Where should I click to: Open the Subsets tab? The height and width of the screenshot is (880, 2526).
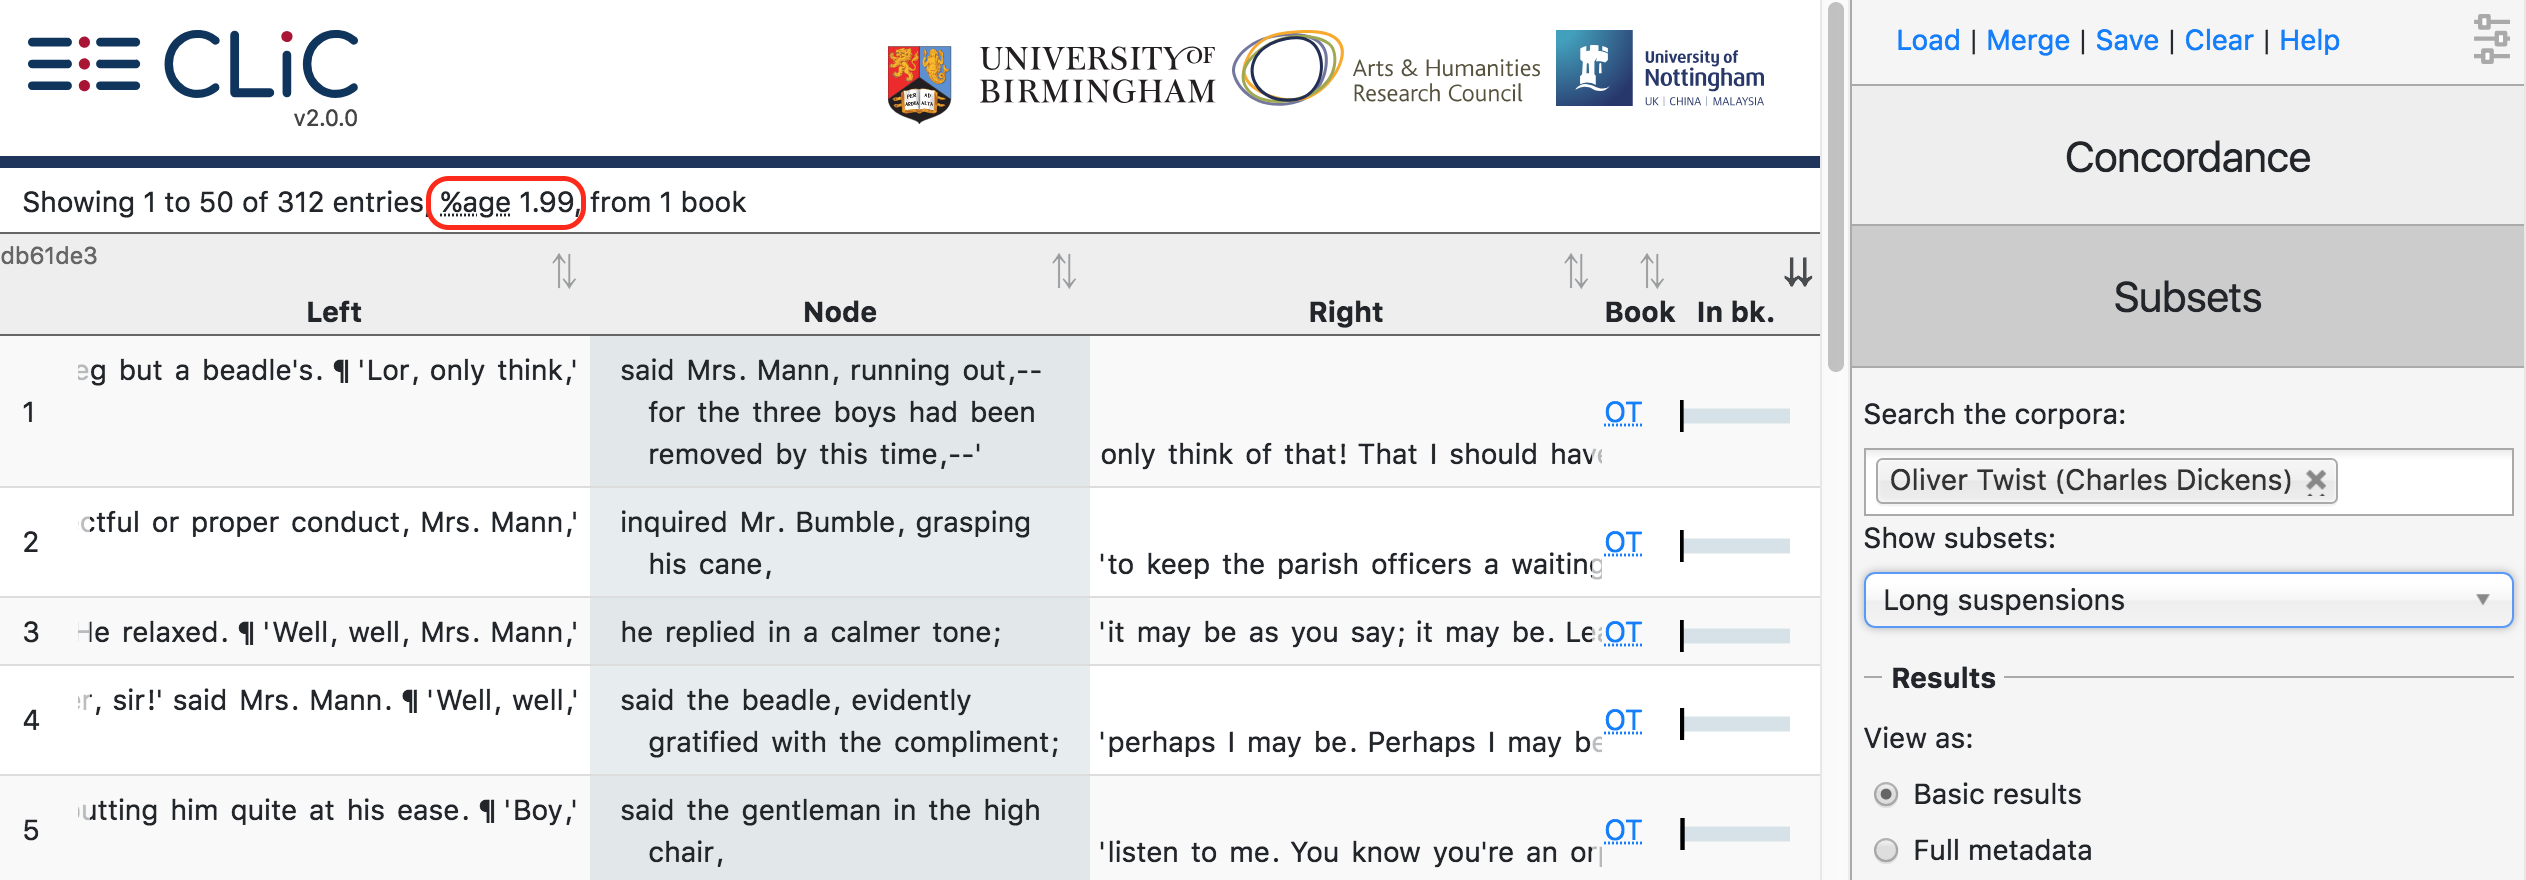[2188, 297]
